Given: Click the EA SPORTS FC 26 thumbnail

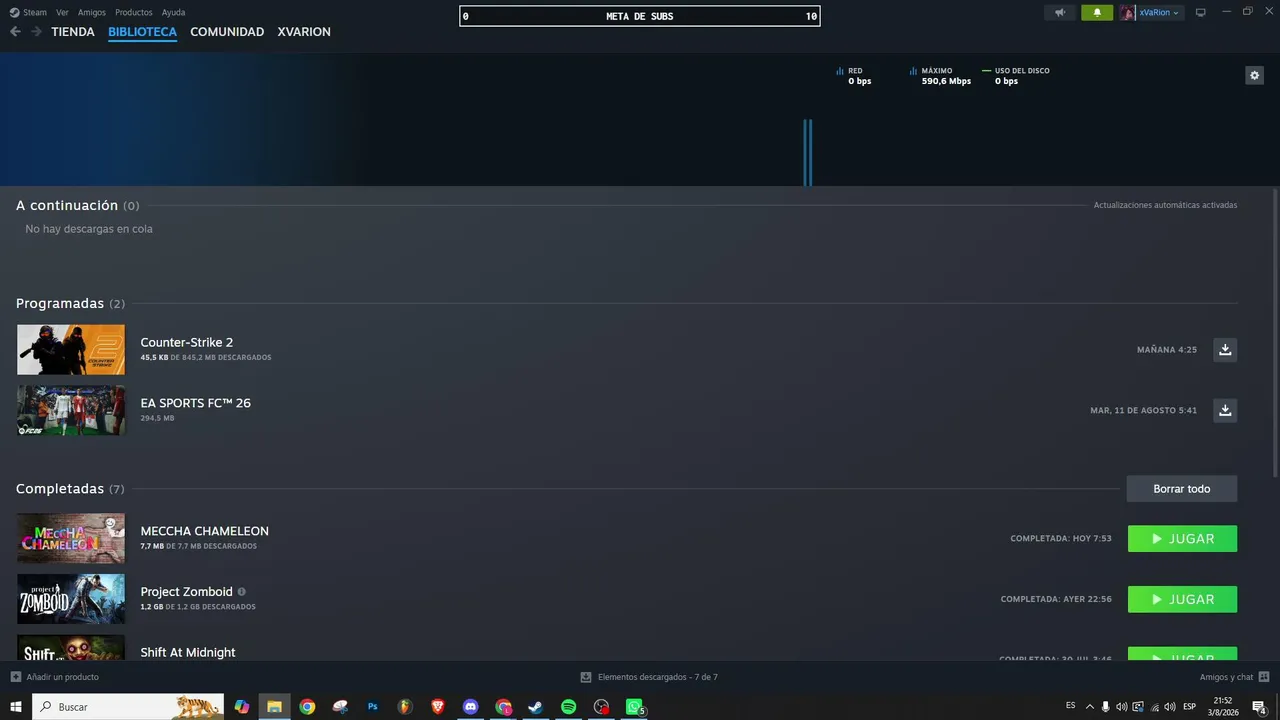Looking at the screenshot, I should click(x=71, y=410).
